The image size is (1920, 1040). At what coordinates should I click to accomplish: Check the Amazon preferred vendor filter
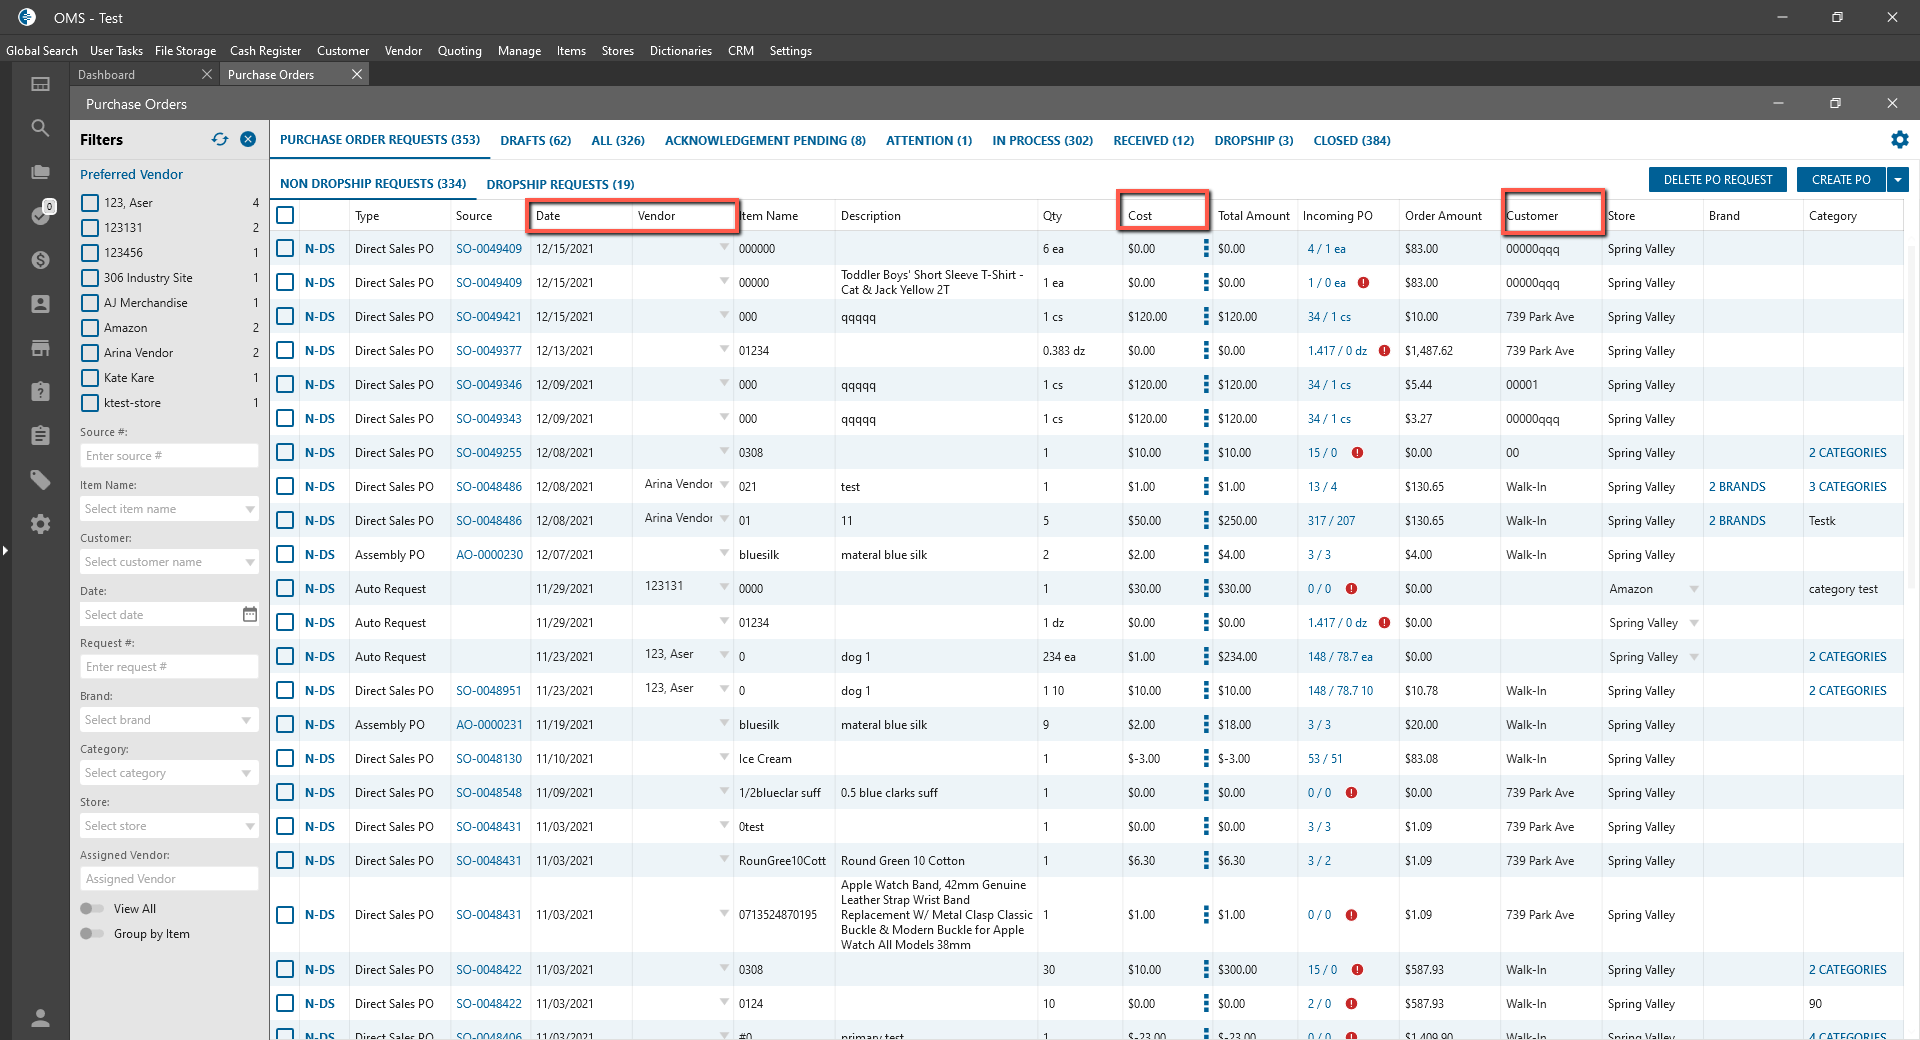point(90,328)
